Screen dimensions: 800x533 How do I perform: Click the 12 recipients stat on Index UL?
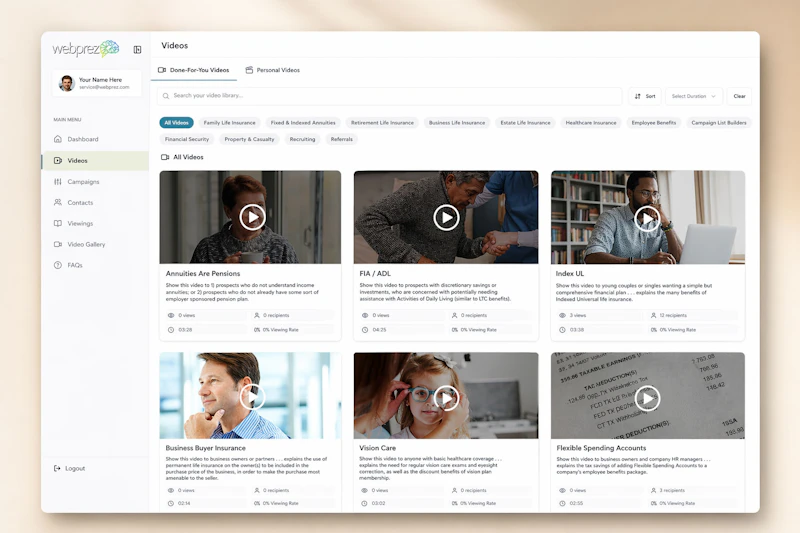pos(668,315)
